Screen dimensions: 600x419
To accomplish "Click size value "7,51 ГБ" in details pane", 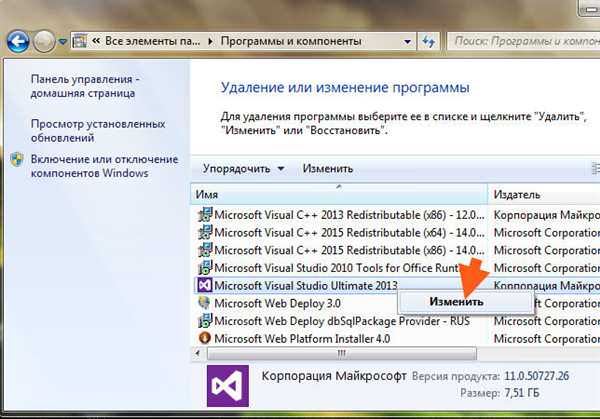I will click(x=522, y=393).
